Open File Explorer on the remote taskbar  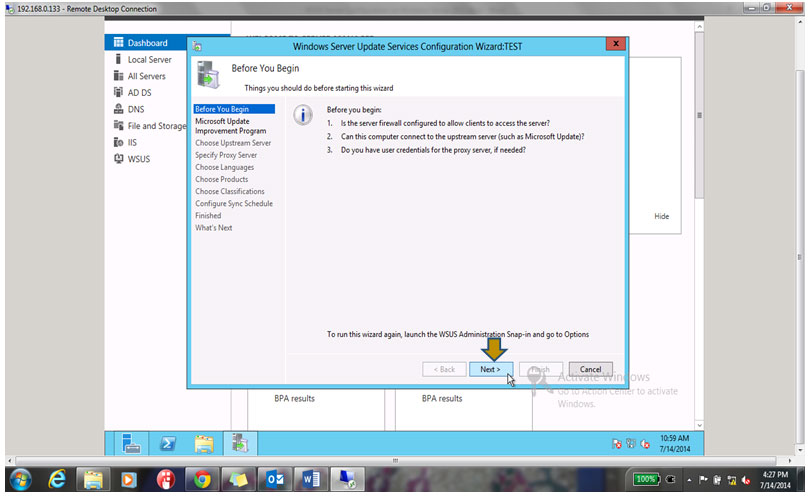pos(204,444)
